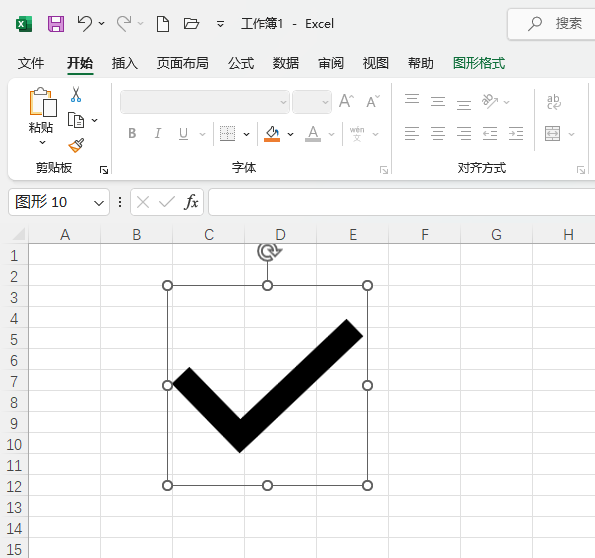Click the formula confirm checkmark button

point(167,202)
